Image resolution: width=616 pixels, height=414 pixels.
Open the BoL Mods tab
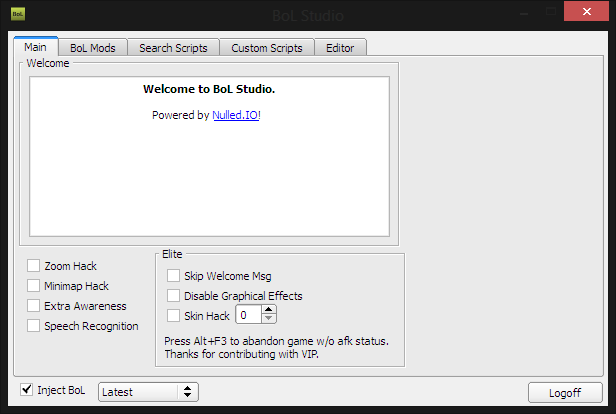pyautogui.click(x=93, y=48)
